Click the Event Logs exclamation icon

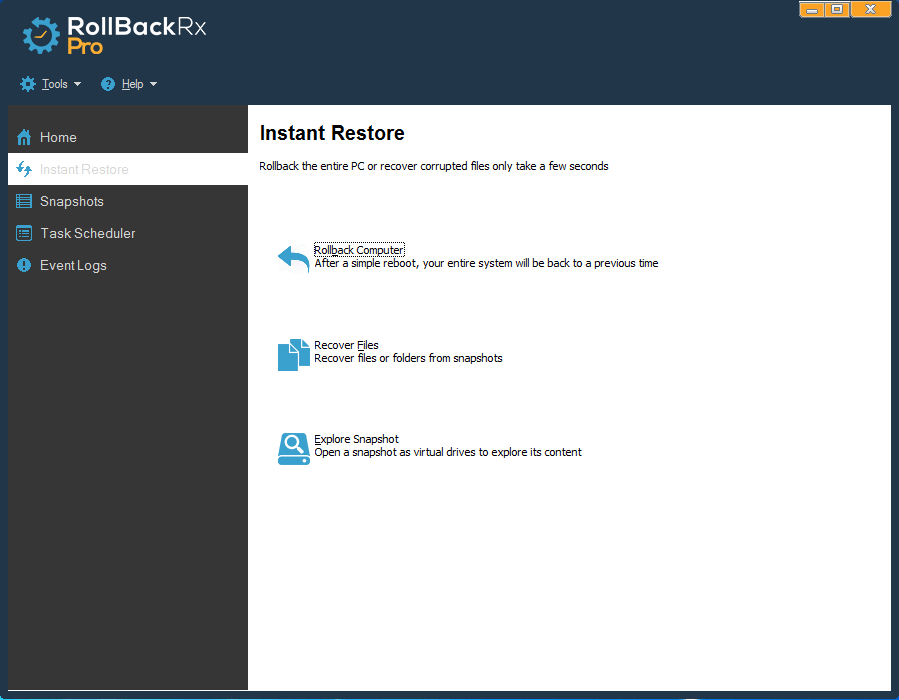[x=24, y=265]
